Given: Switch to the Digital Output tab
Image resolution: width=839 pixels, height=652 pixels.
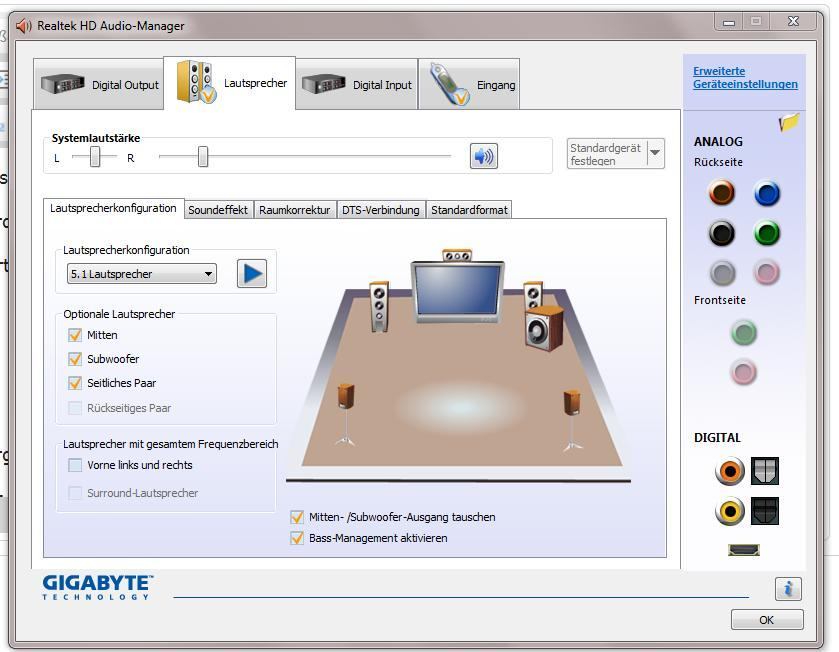Looking at the screenshot, I should coord(100,85).
